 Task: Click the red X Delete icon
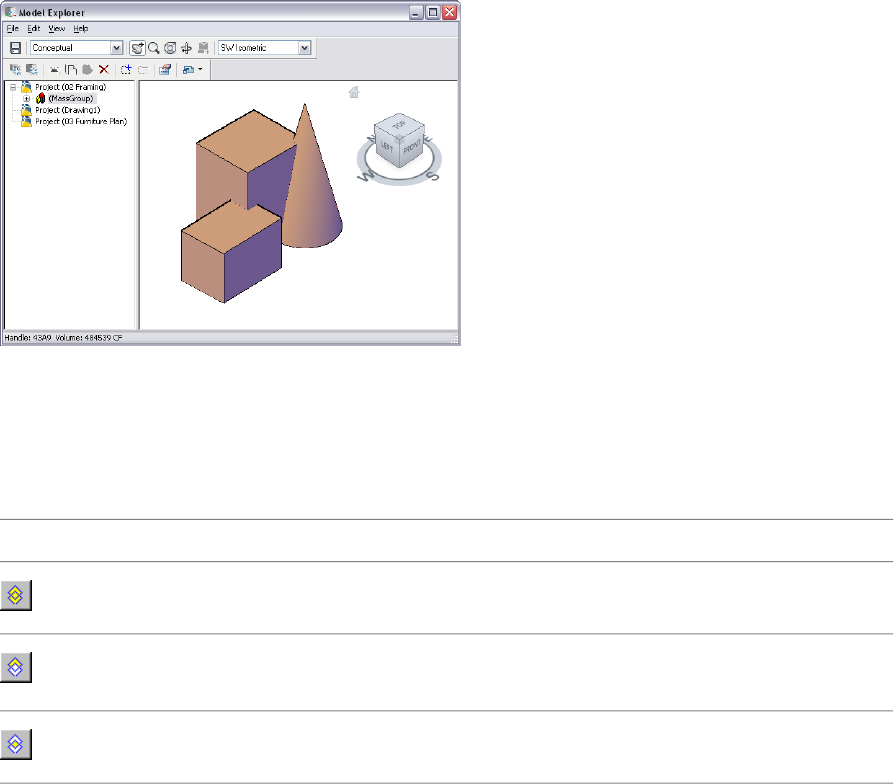pos(104,70)
